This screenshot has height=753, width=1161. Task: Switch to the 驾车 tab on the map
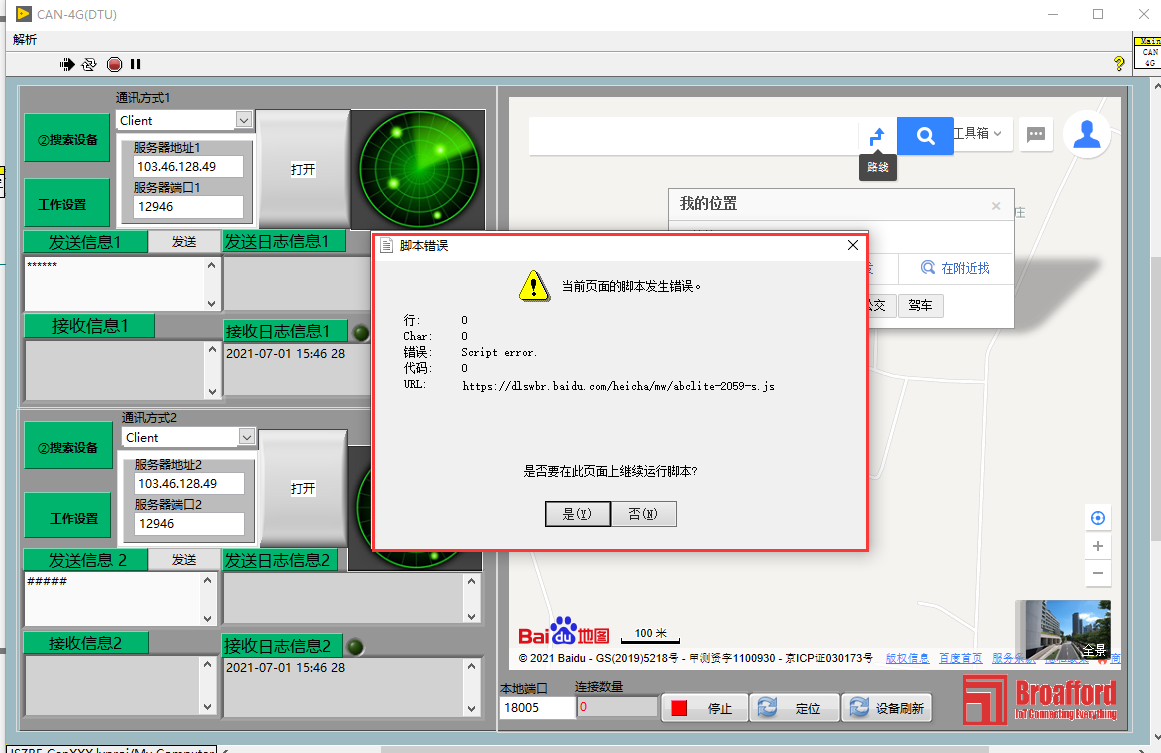(919, 306)
